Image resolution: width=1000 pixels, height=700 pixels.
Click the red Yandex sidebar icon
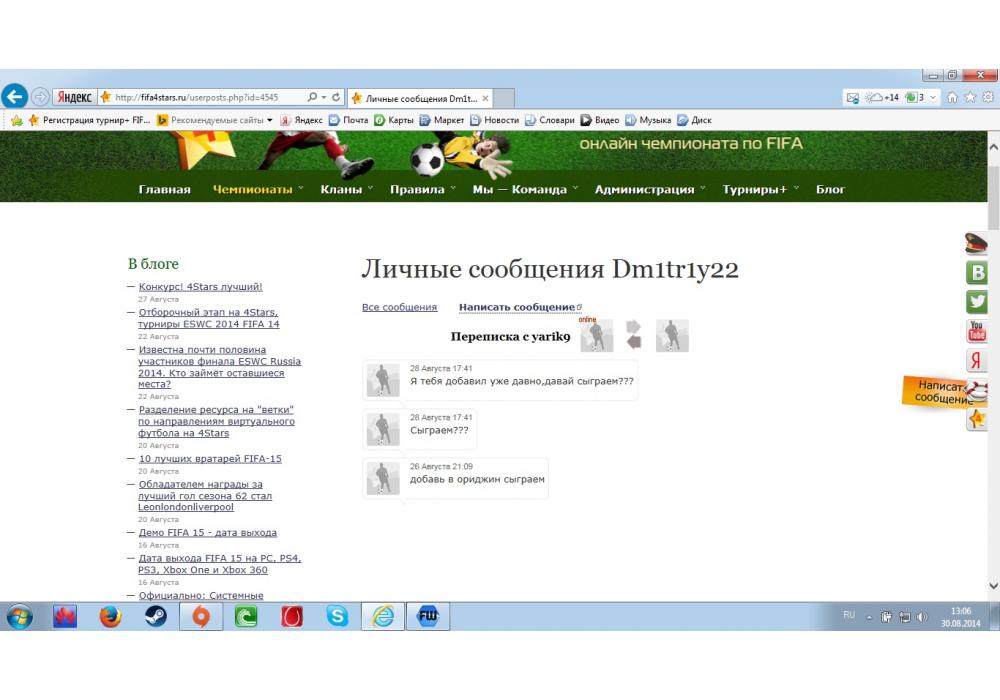click(977, 361)
